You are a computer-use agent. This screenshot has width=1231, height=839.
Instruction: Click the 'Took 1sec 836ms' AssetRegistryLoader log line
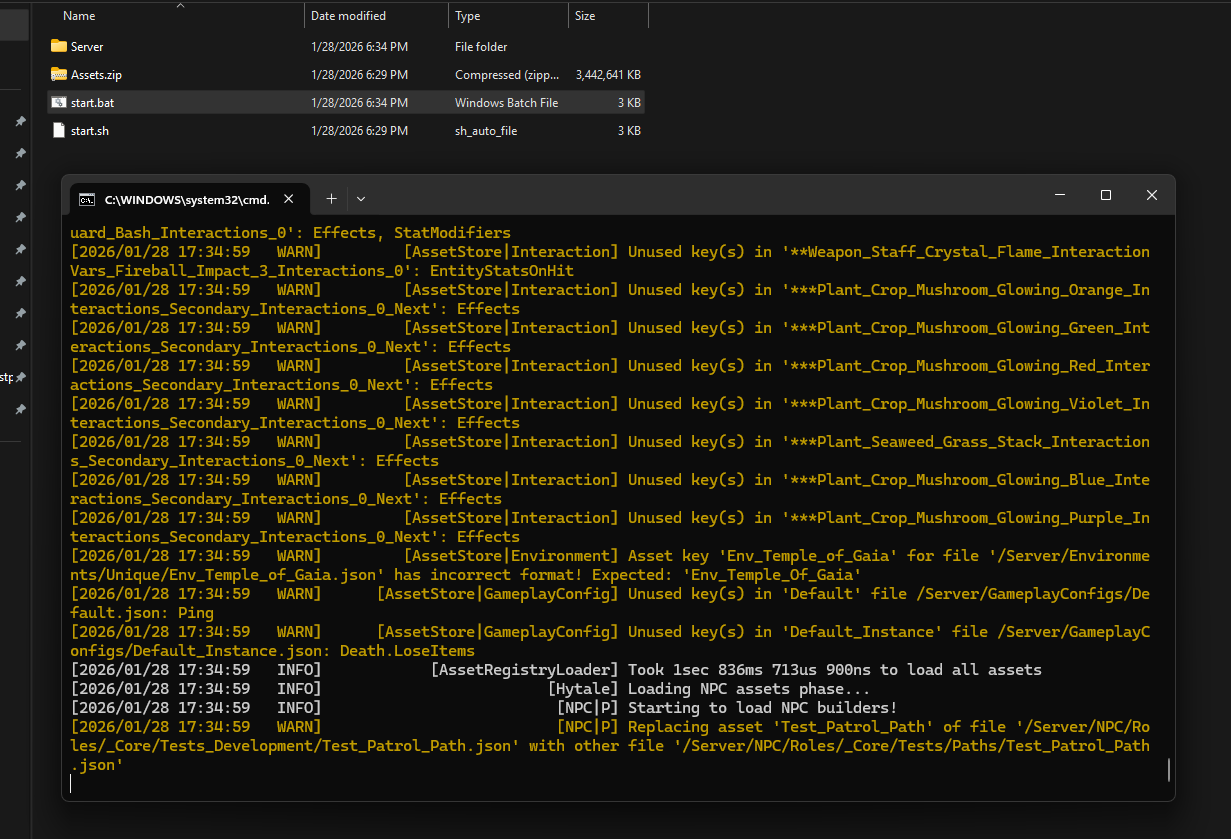click(x=556, y=670)
